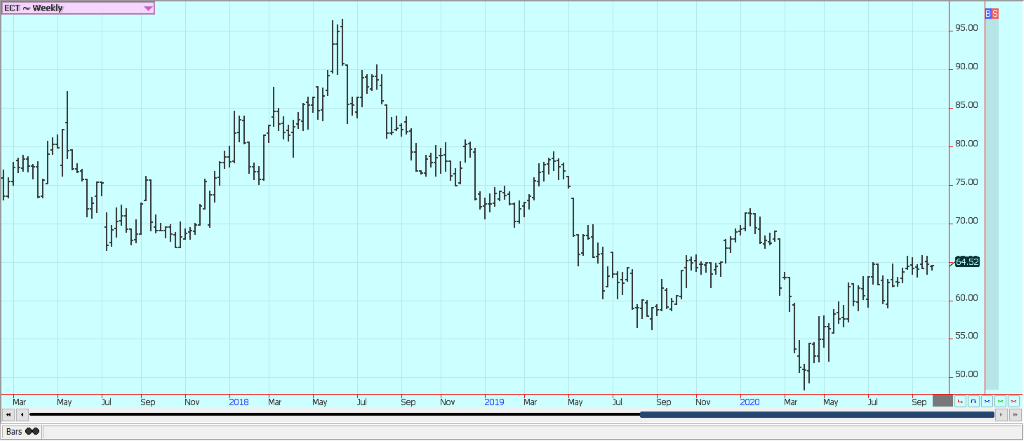Click the blue compress arrows icon
Viewport: 1024px width, 441px height.
pos(987,401)
